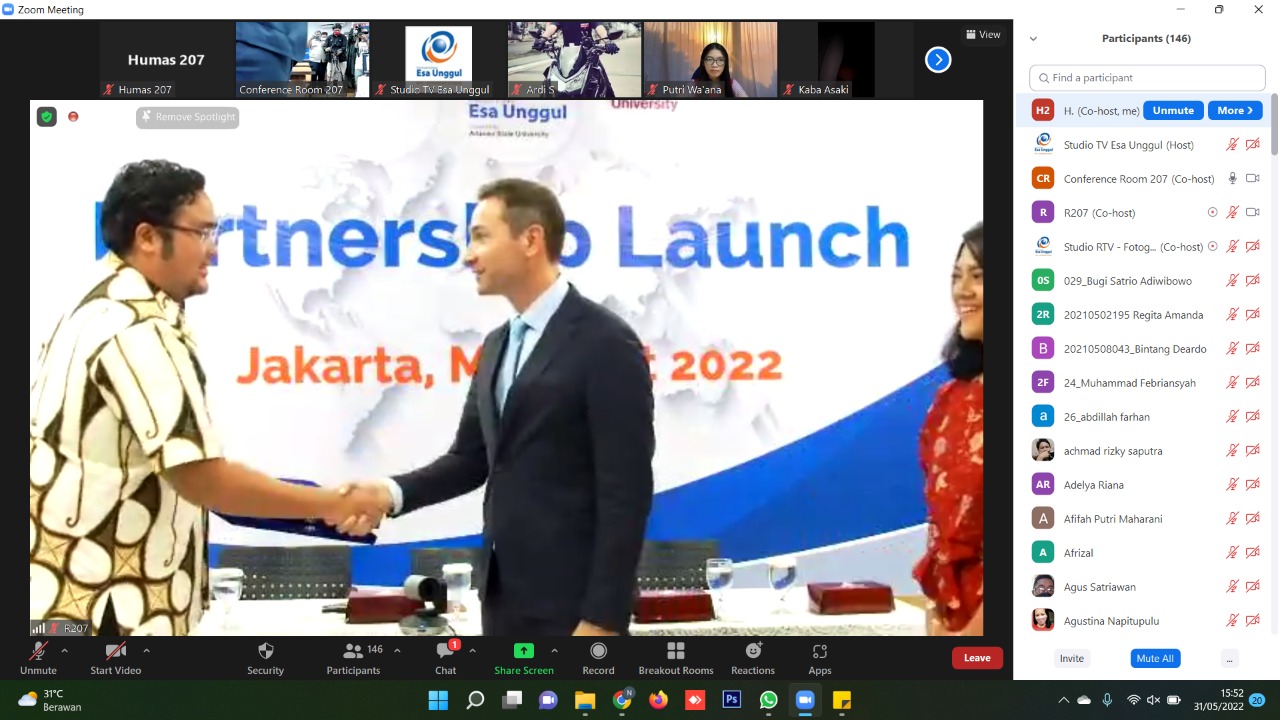Open the More menu for H. (Co-host, me)
This screenshot has height=720, width=1280.
click(x=1235, y=111)
